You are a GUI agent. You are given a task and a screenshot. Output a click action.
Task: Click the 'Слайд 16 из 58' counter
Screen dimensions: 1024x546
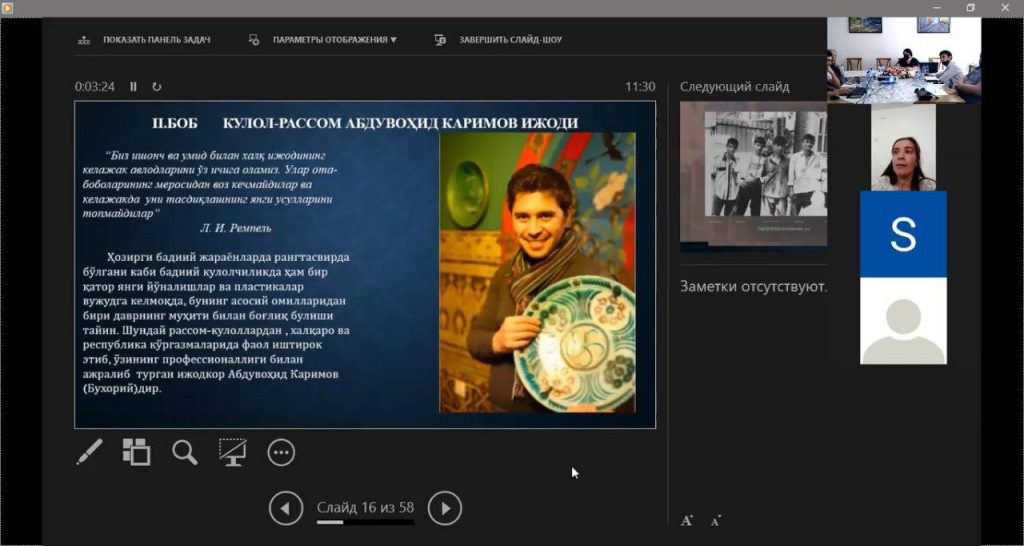pyautogui.click(x=365, y=507)
